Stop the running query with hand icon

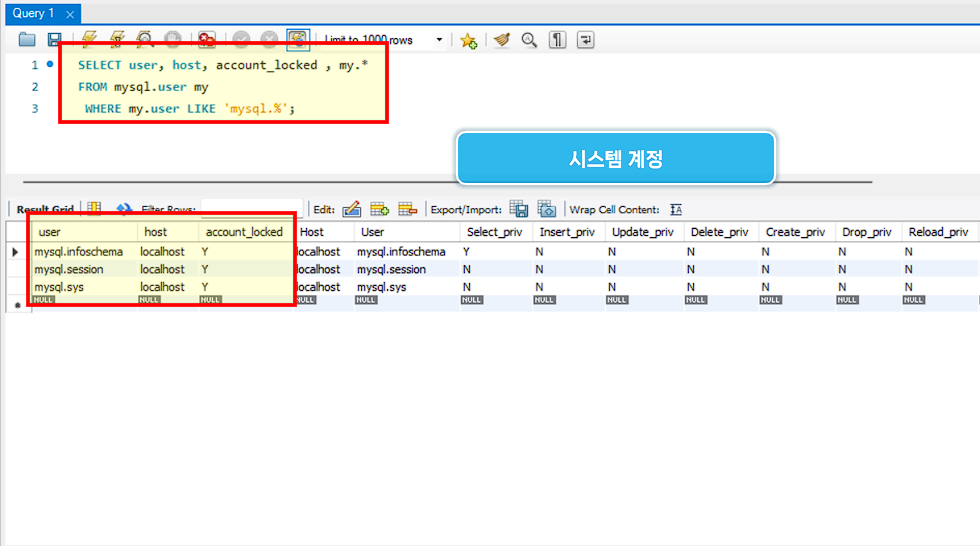172,39
